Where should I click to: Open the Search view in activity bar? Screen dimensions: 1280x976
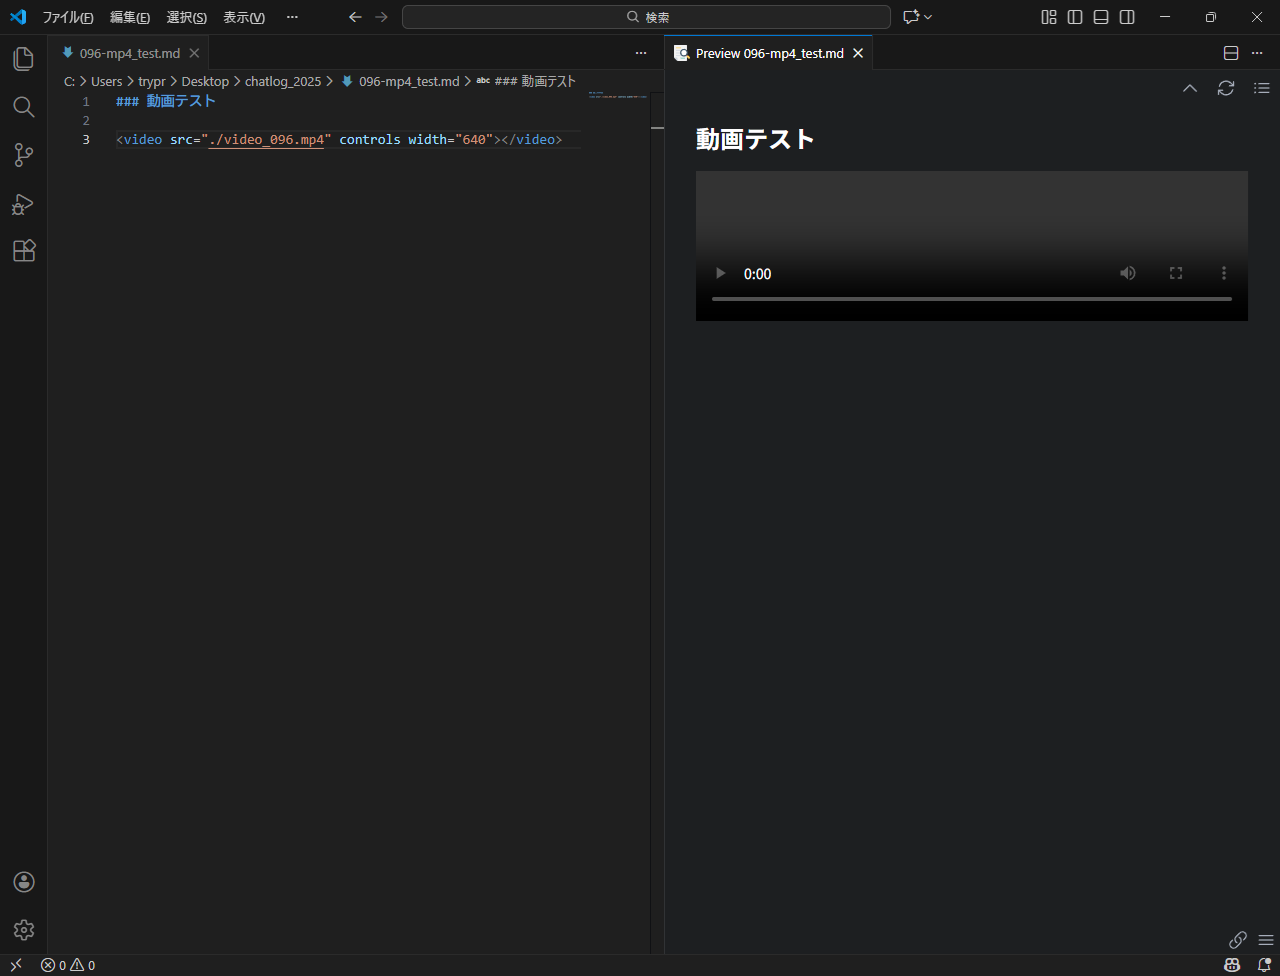pos(23,107)
